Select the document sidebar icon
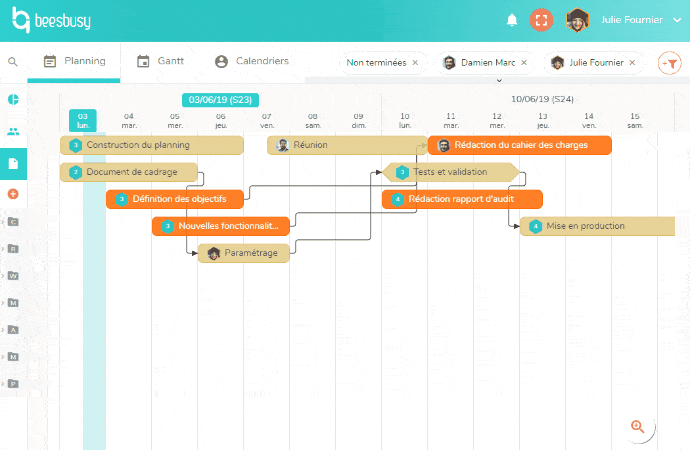 13,164
